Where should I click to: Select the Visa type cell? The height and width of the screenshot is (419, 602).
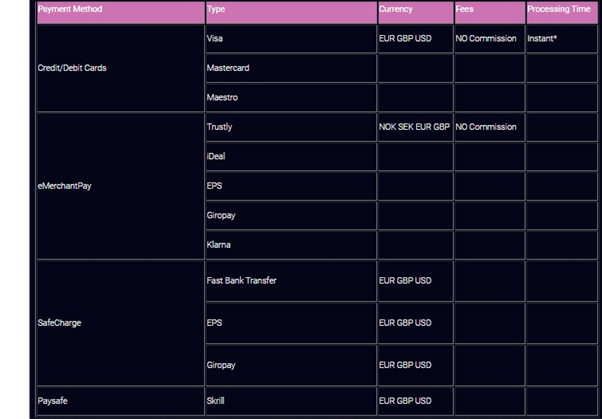(291, 39)
